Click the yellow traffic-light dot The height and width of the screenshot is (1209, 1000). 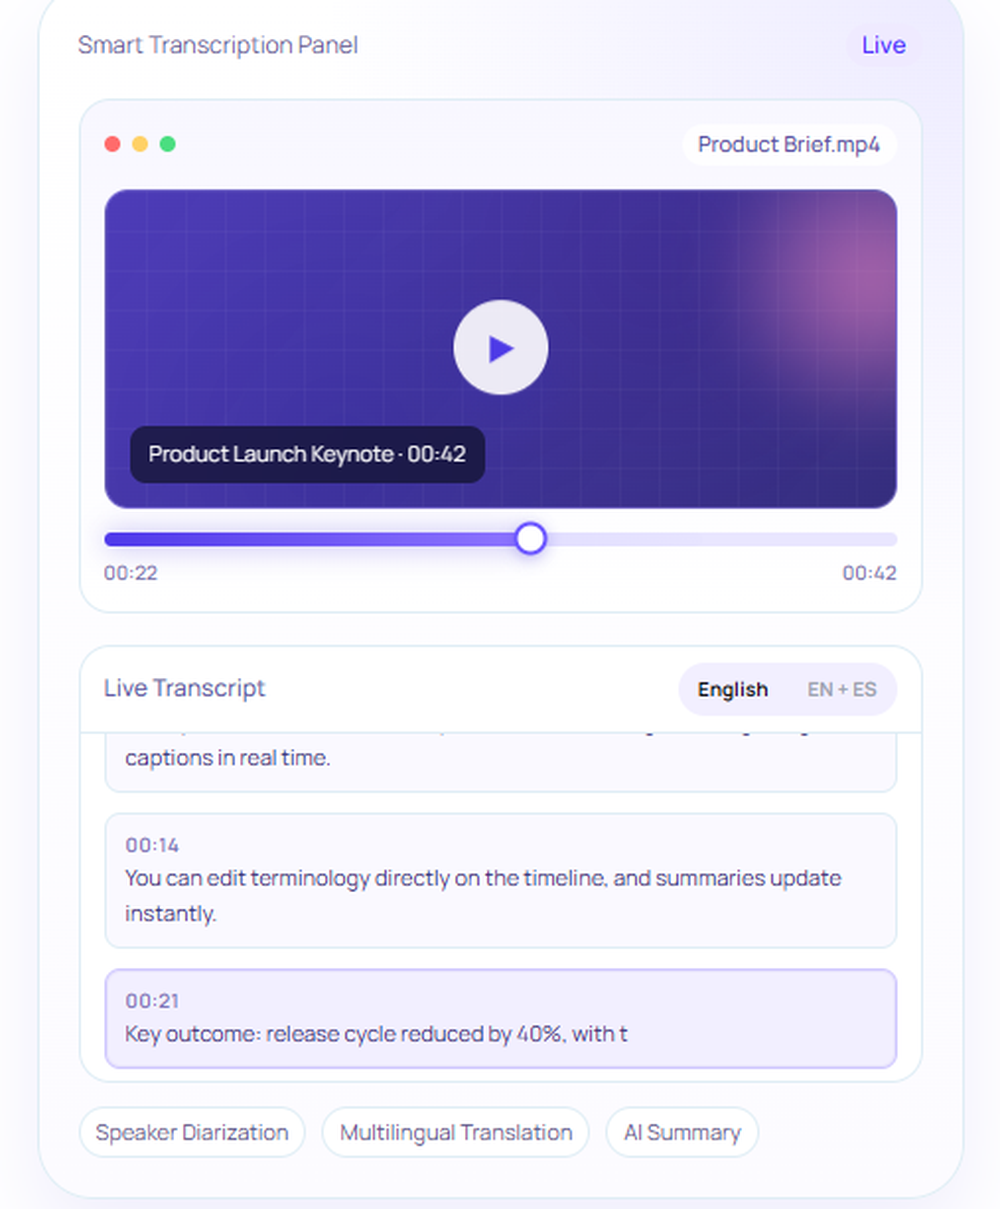coord(140,144)
